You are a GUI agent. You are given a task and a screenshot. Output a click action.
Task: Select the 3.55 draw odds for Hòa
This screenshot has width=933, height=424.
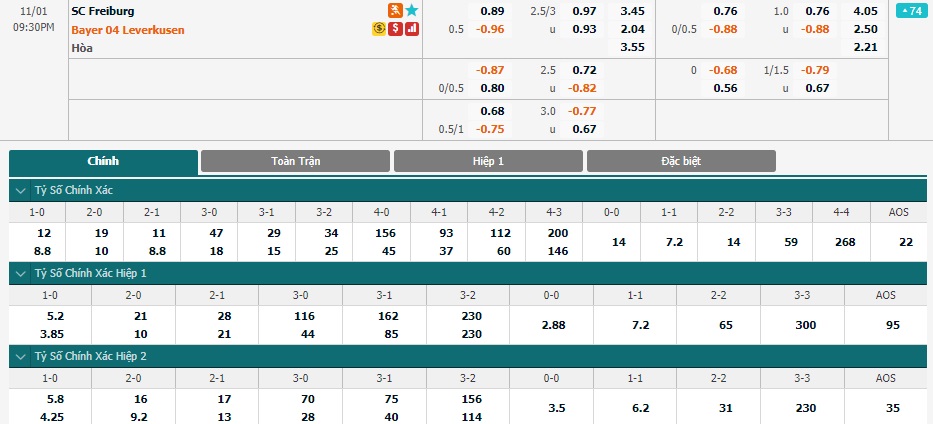[x=633, y=48]
